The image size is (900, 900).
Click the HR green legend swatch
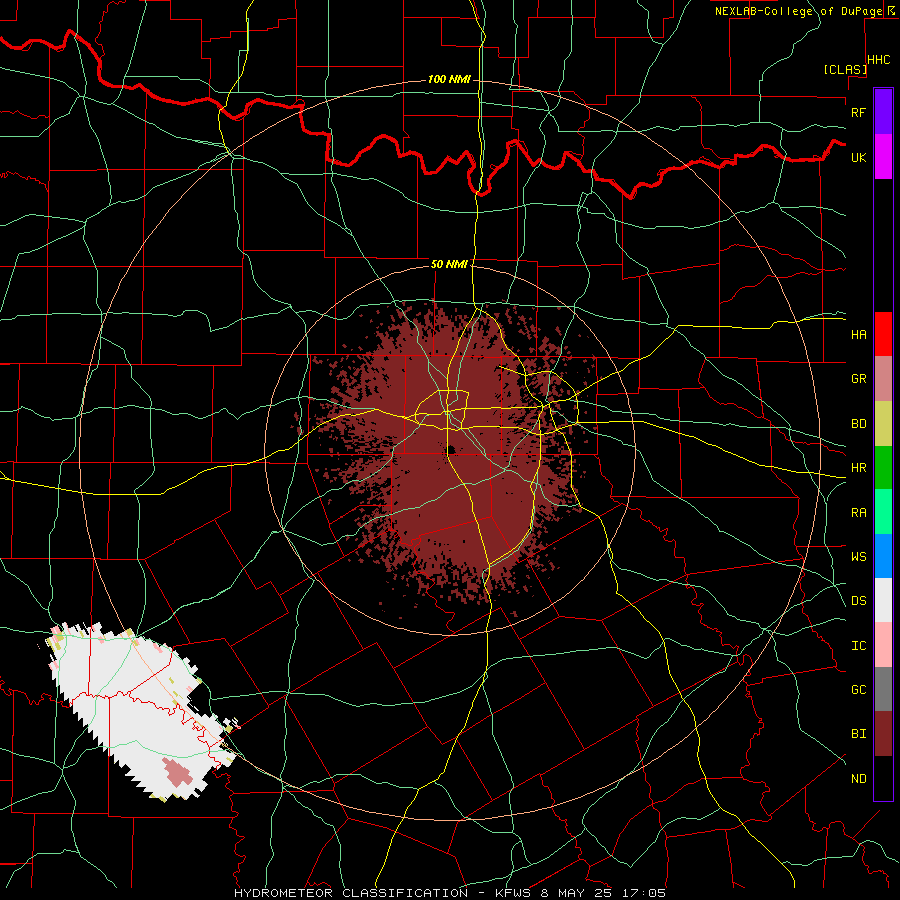click(x=883, y=467)
